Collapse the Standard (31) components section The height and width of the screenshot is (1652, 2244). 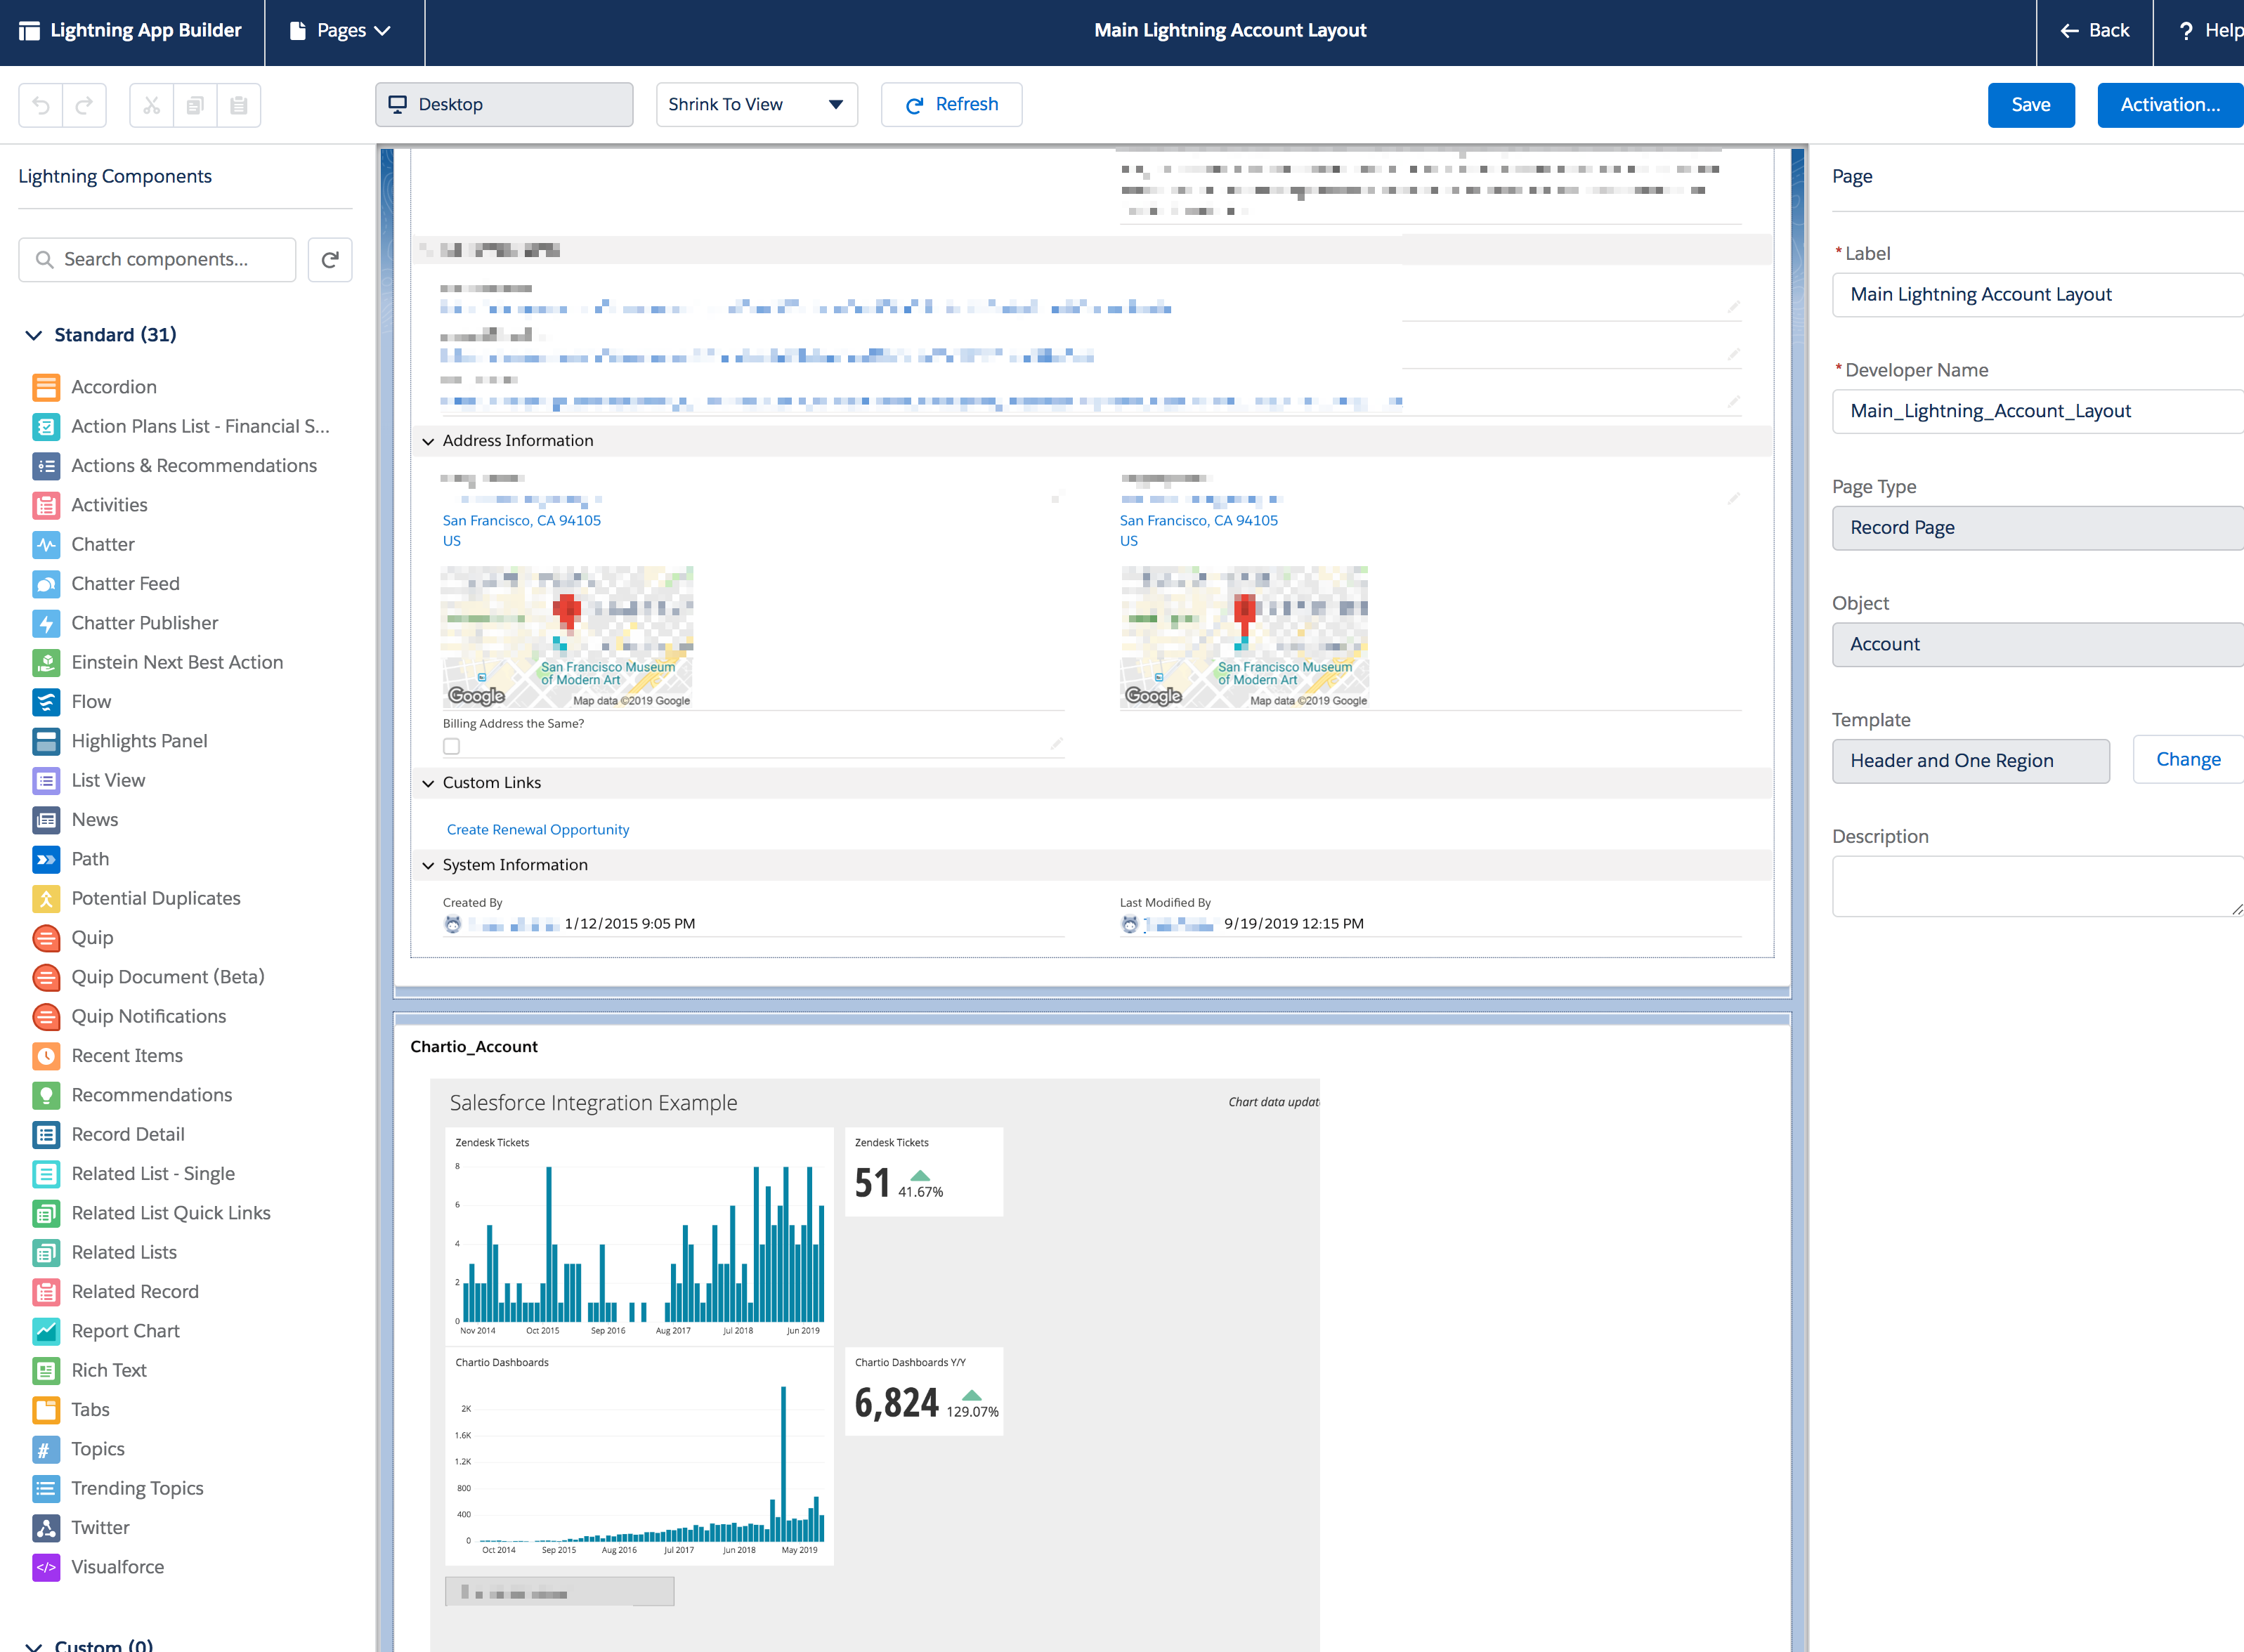click(34, 335)
